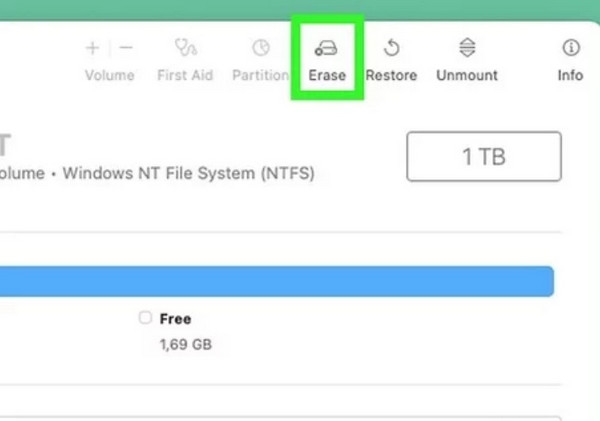600x421 pixels.
Task: Click the Partition label
Action: [x=261, y=75]
